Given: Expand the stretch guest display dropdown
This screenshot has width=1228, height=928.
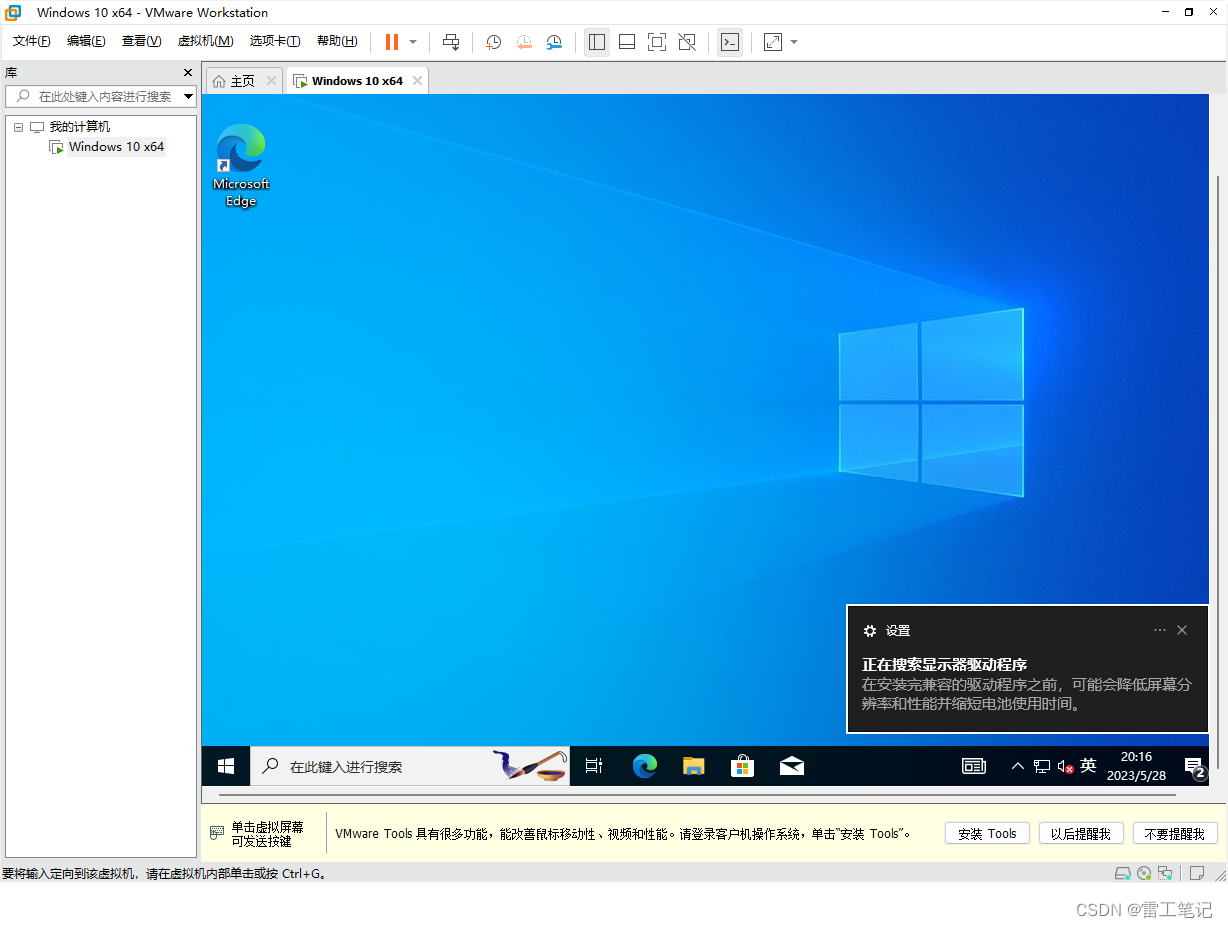Looking at the screenshot, I should (x=794, y=42).
